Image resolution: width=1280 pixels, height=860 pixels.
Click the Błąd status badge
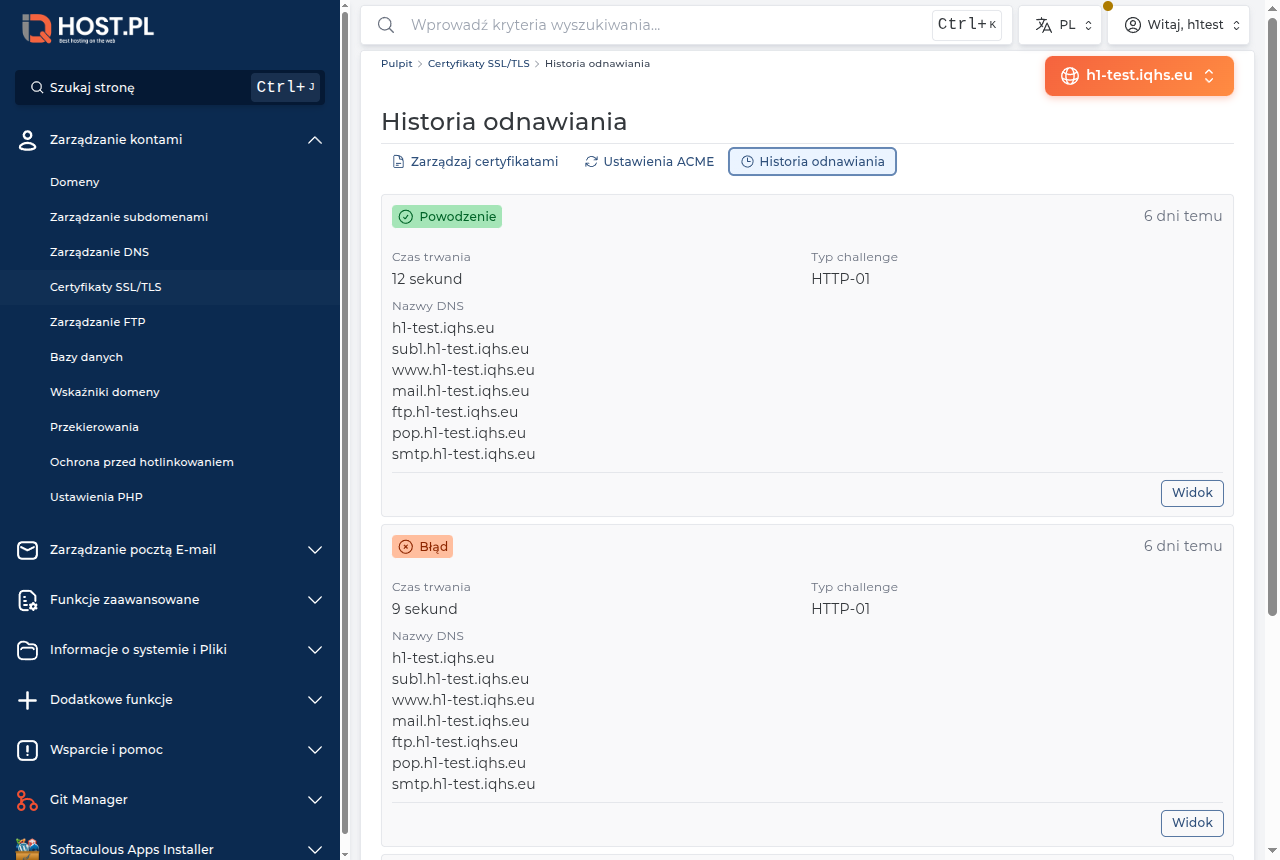(422, 547)
